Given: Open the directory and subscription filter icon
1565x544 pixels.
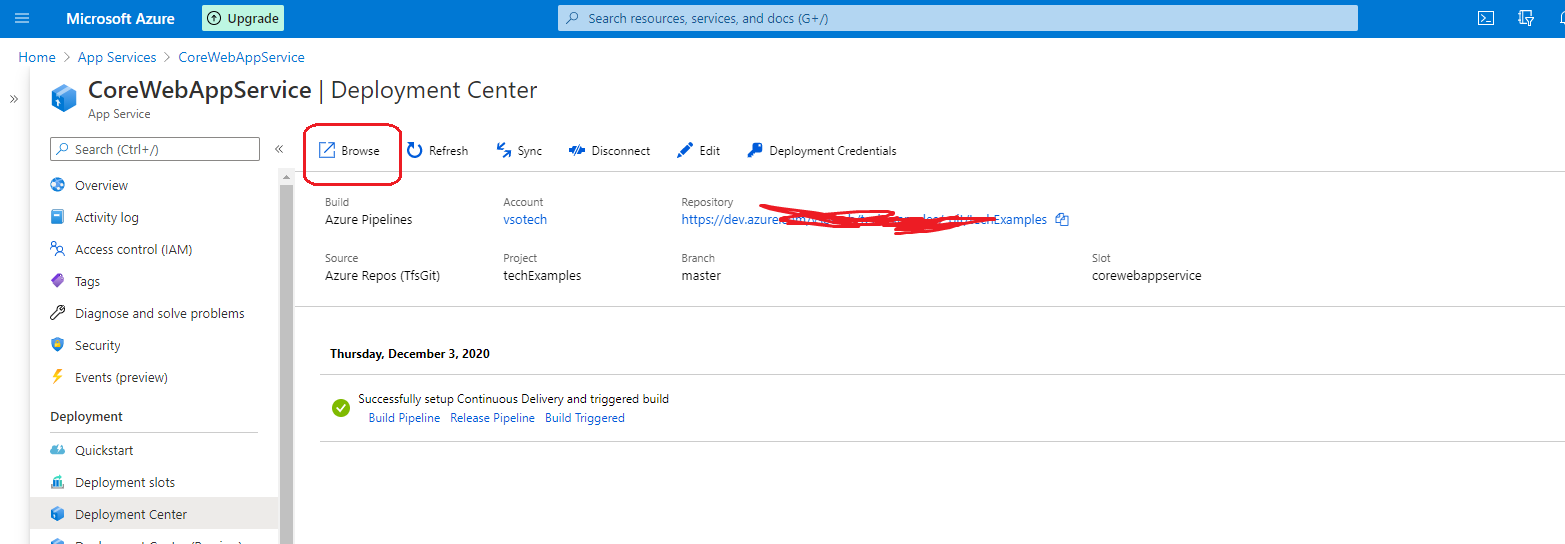Looking at the screenshot, I should point(1526,18).
